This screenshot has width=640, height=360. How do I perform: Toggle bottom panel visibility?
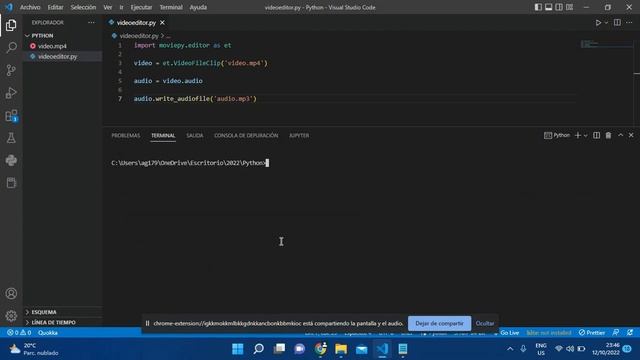[x=549, y=7]
